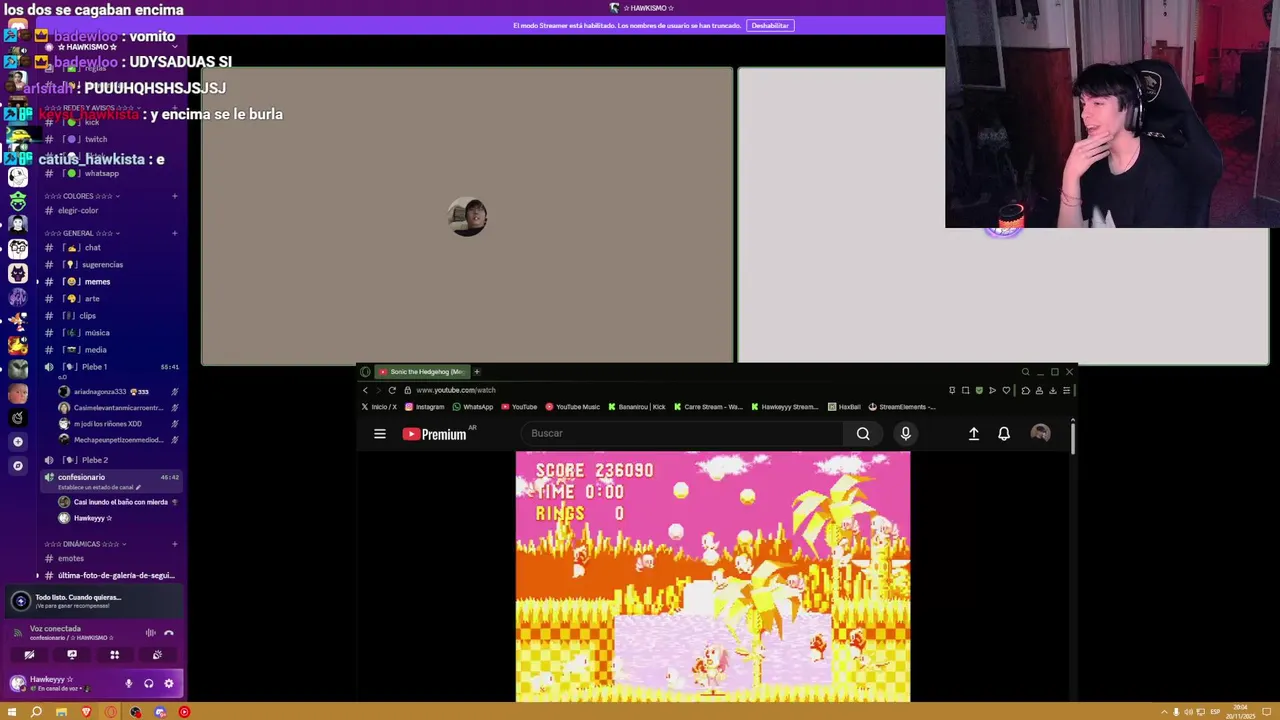
Task: Open the HaxBall bookmark
Action: point(844,407)
